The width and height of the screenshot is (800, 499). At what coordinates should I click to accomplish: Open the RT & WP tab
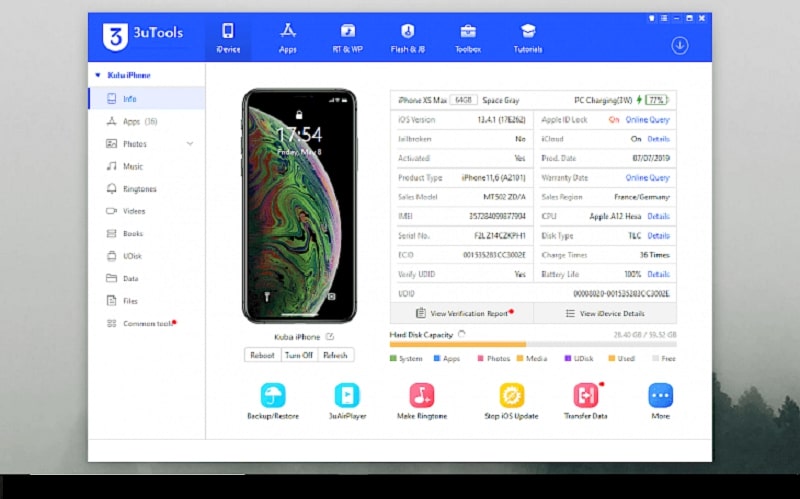pos(347,37)
